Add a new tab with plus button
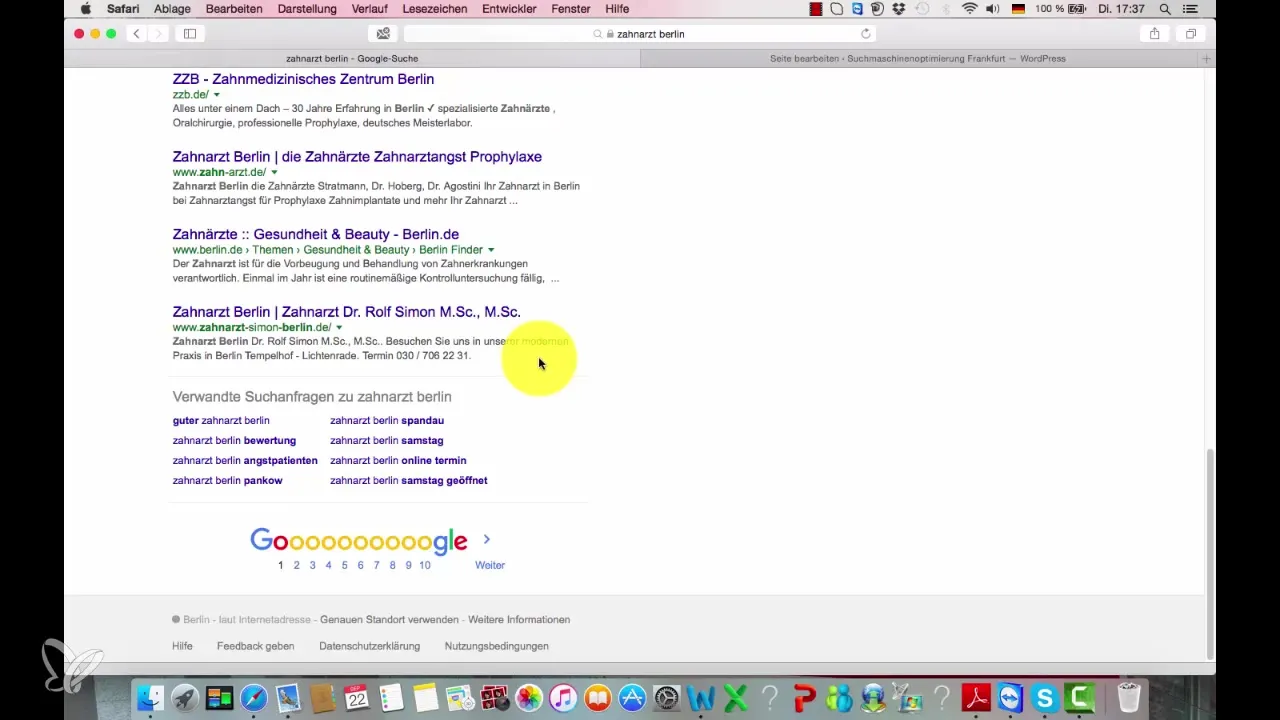The width and height of the screenshot is (1280, 720). coord(1206,59)
